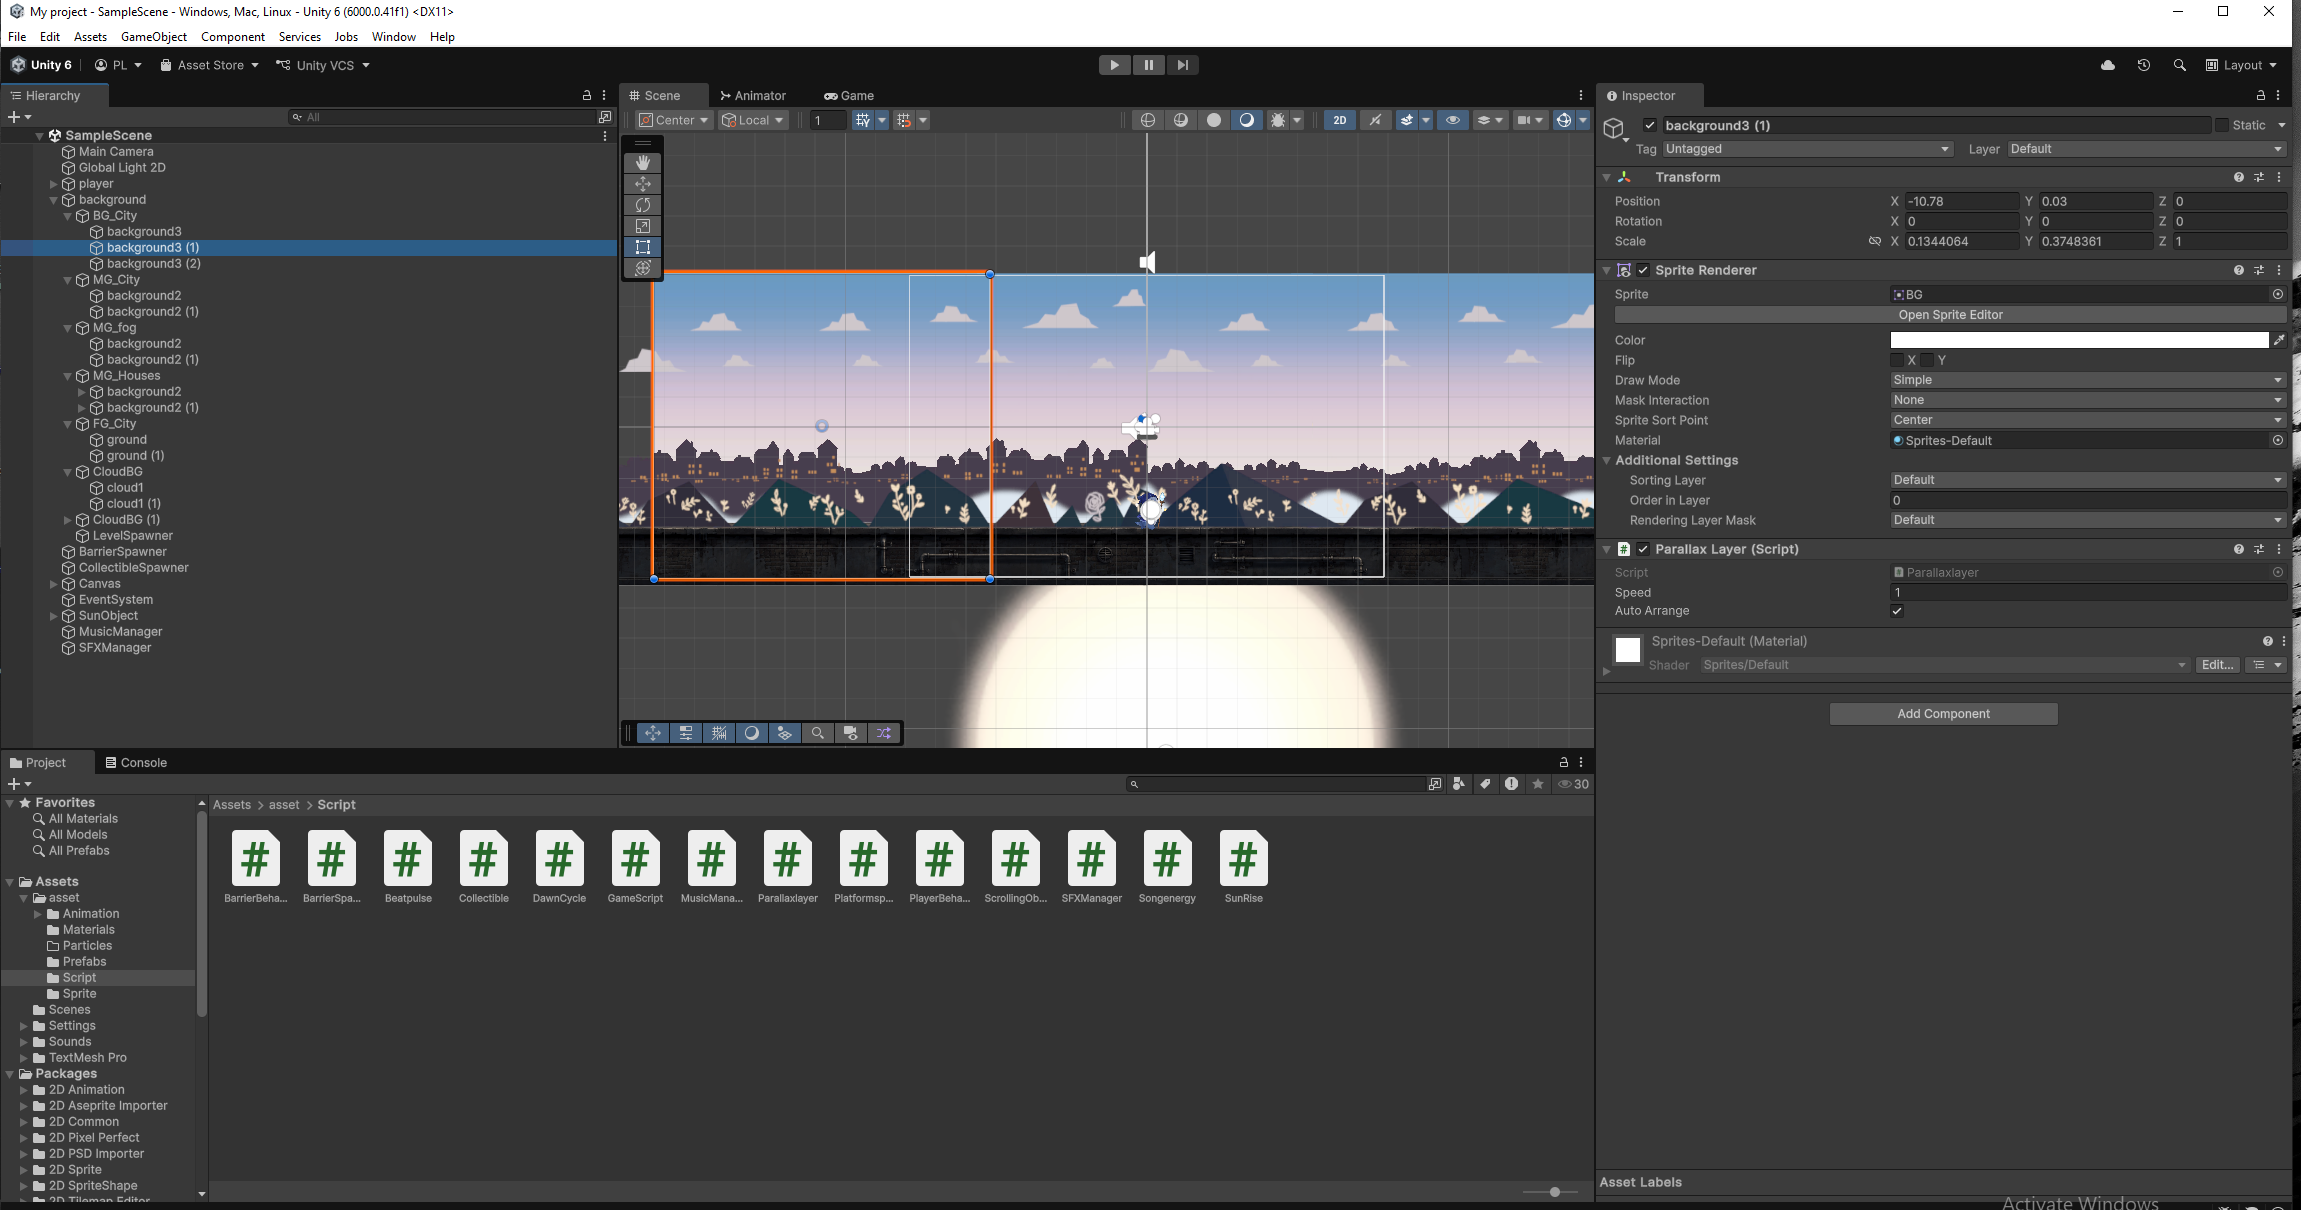Open the Component menu

click(233, 37)
